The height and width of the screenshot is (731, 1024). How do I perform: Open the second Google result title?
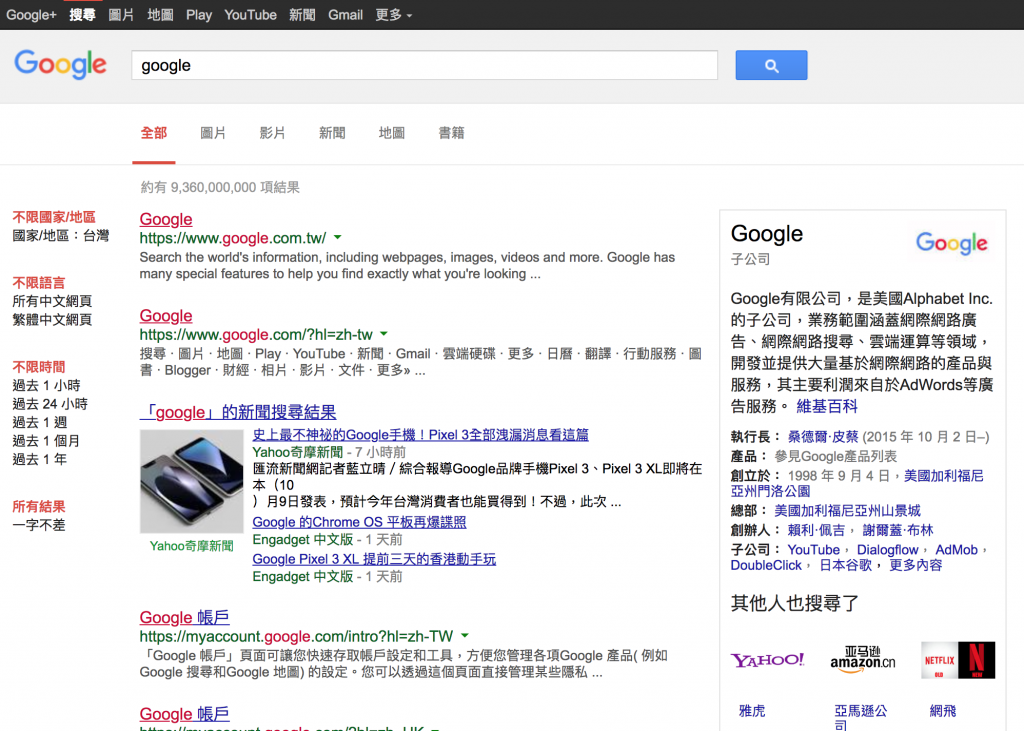[166, 316]
